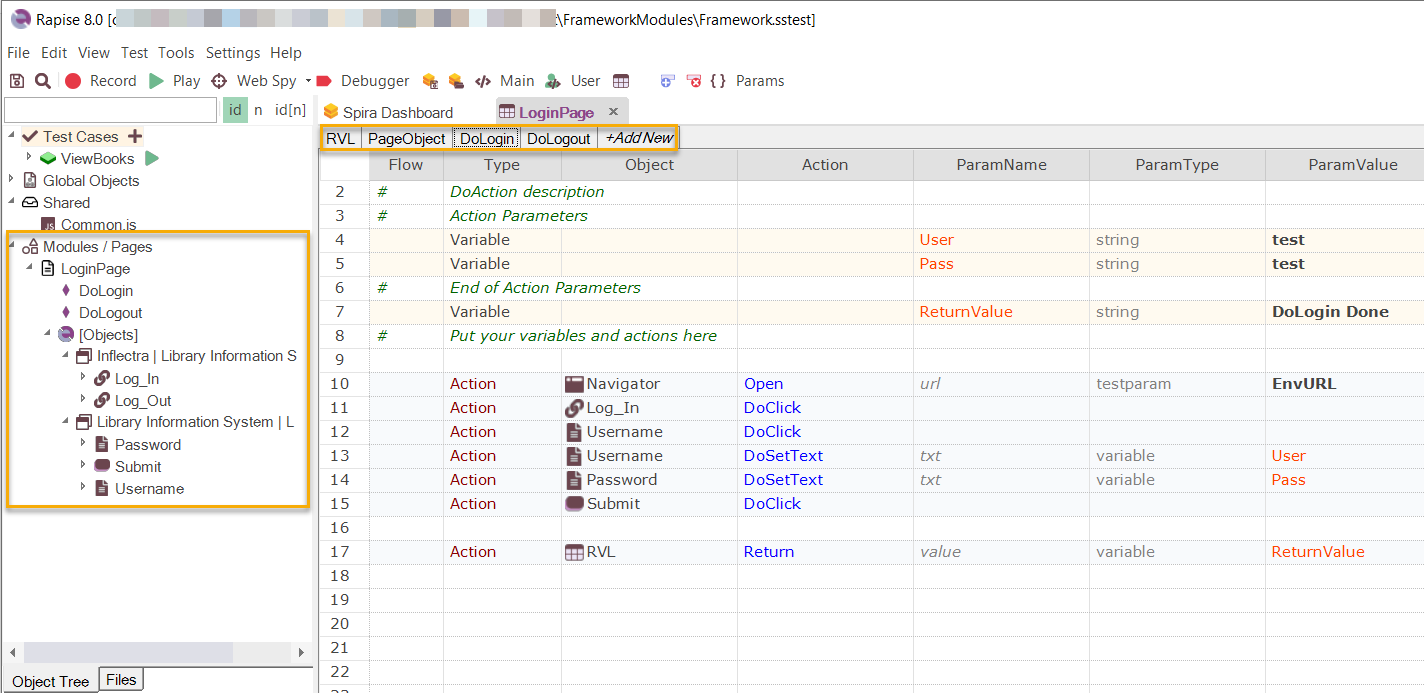This screenshot has height=693, width=1424.
Task: Switch to the Spira Dashboard tab
Action: coord(388,113)
